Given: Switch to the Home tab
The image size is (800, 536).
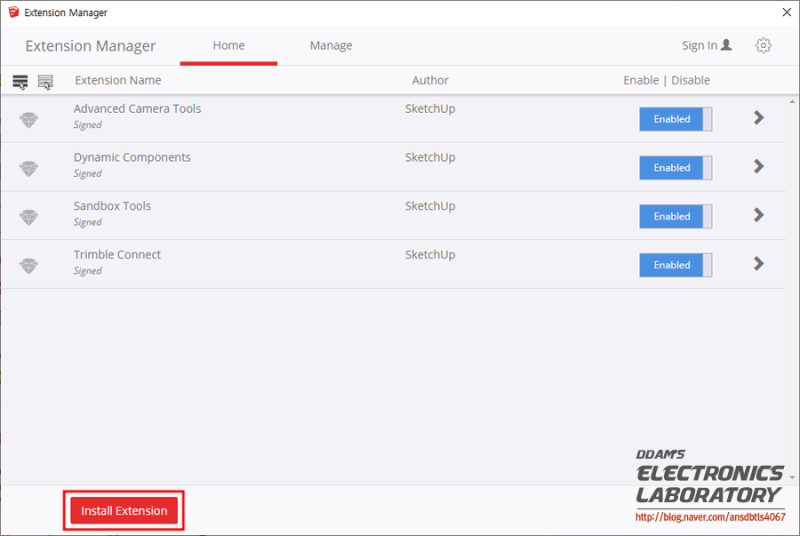Looking at the screenshot, I should (x=229, y=45).
